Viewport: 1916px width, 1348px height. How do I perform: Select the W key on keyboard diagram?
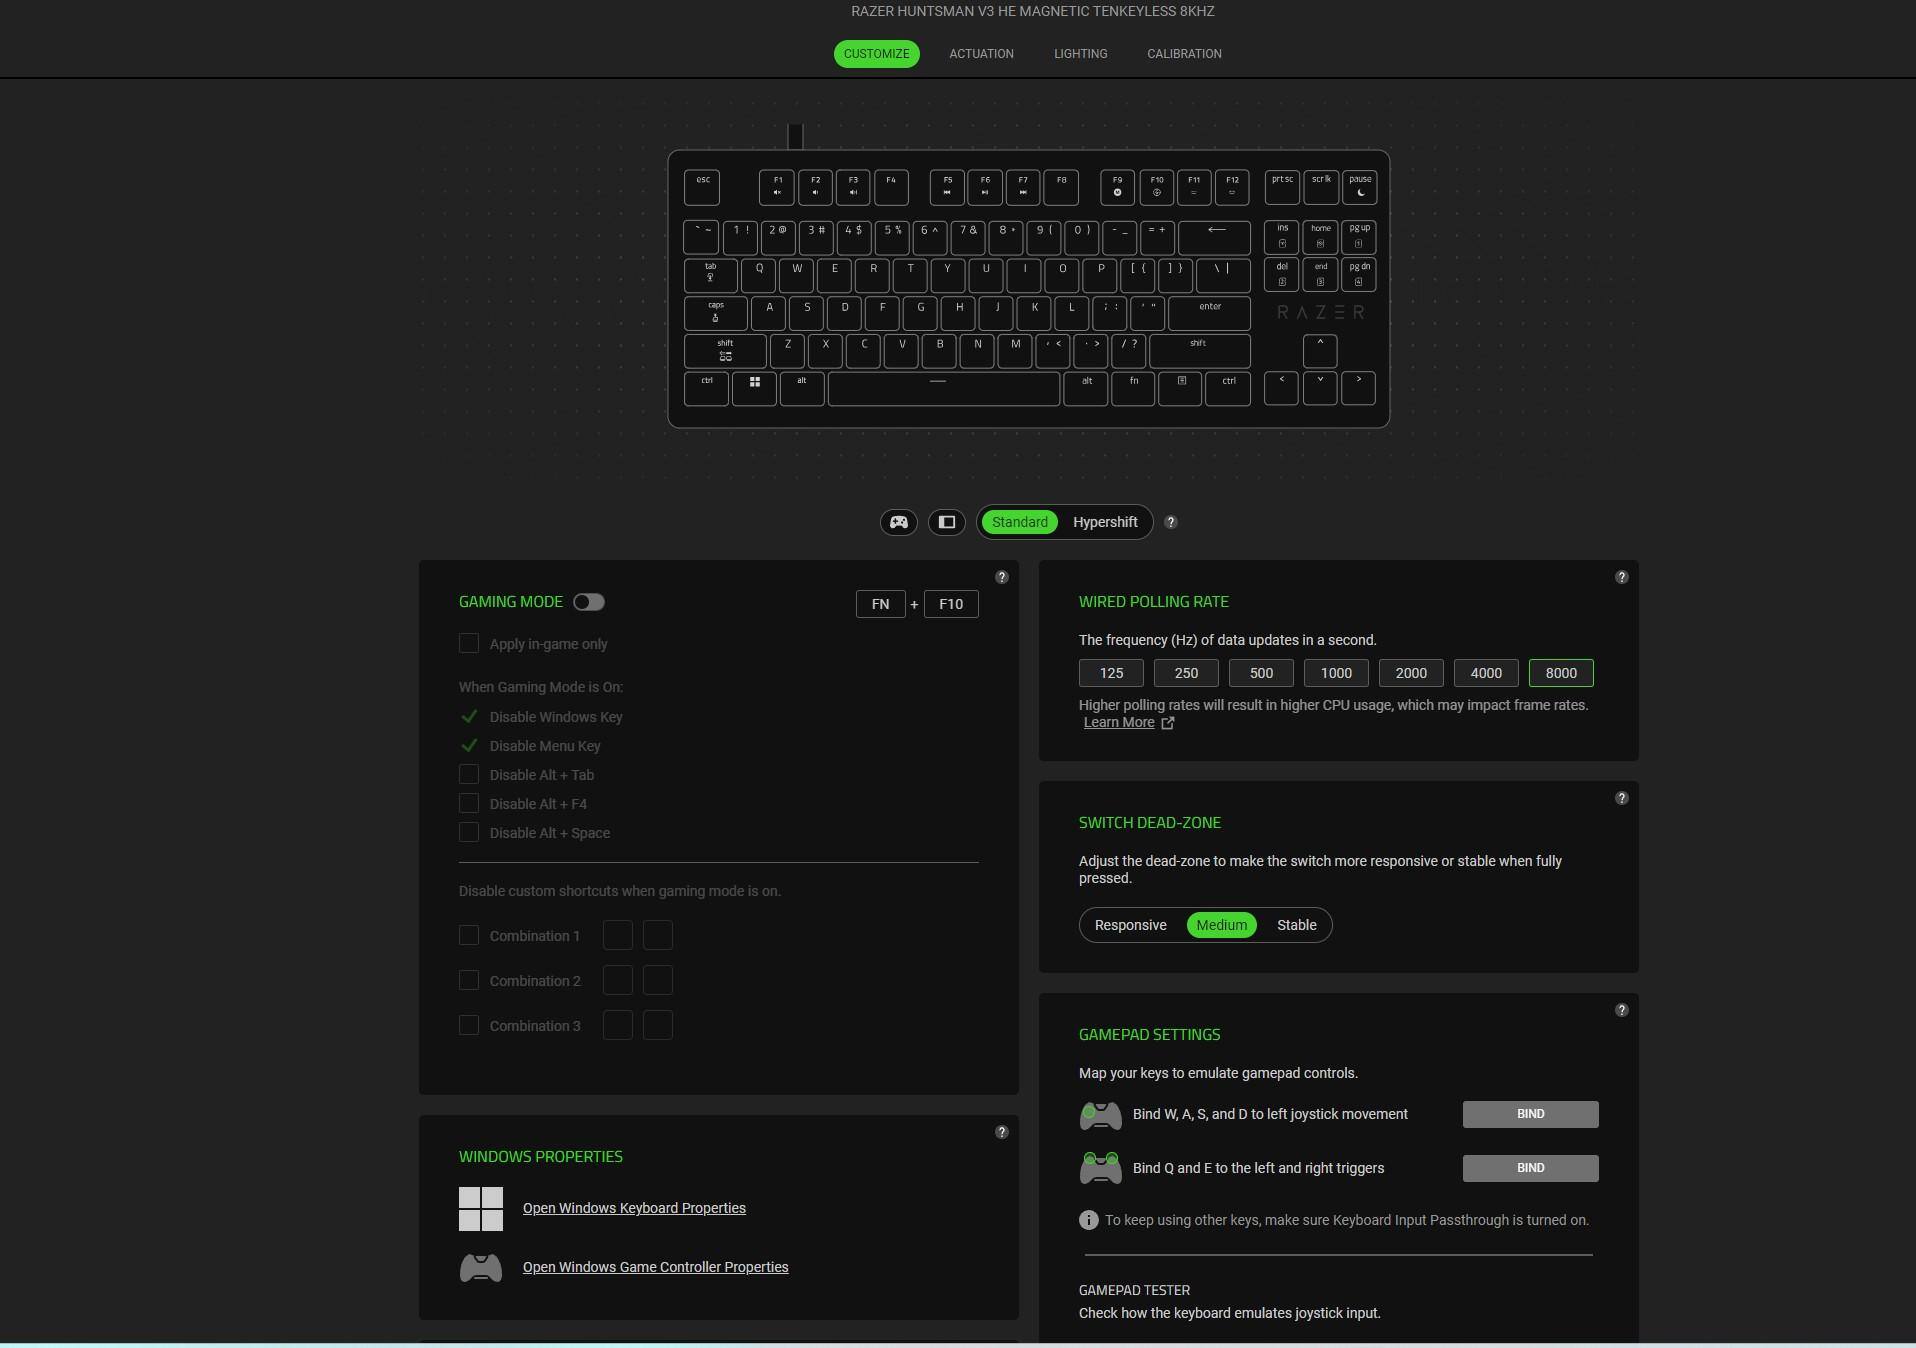[x=797, y=275]
